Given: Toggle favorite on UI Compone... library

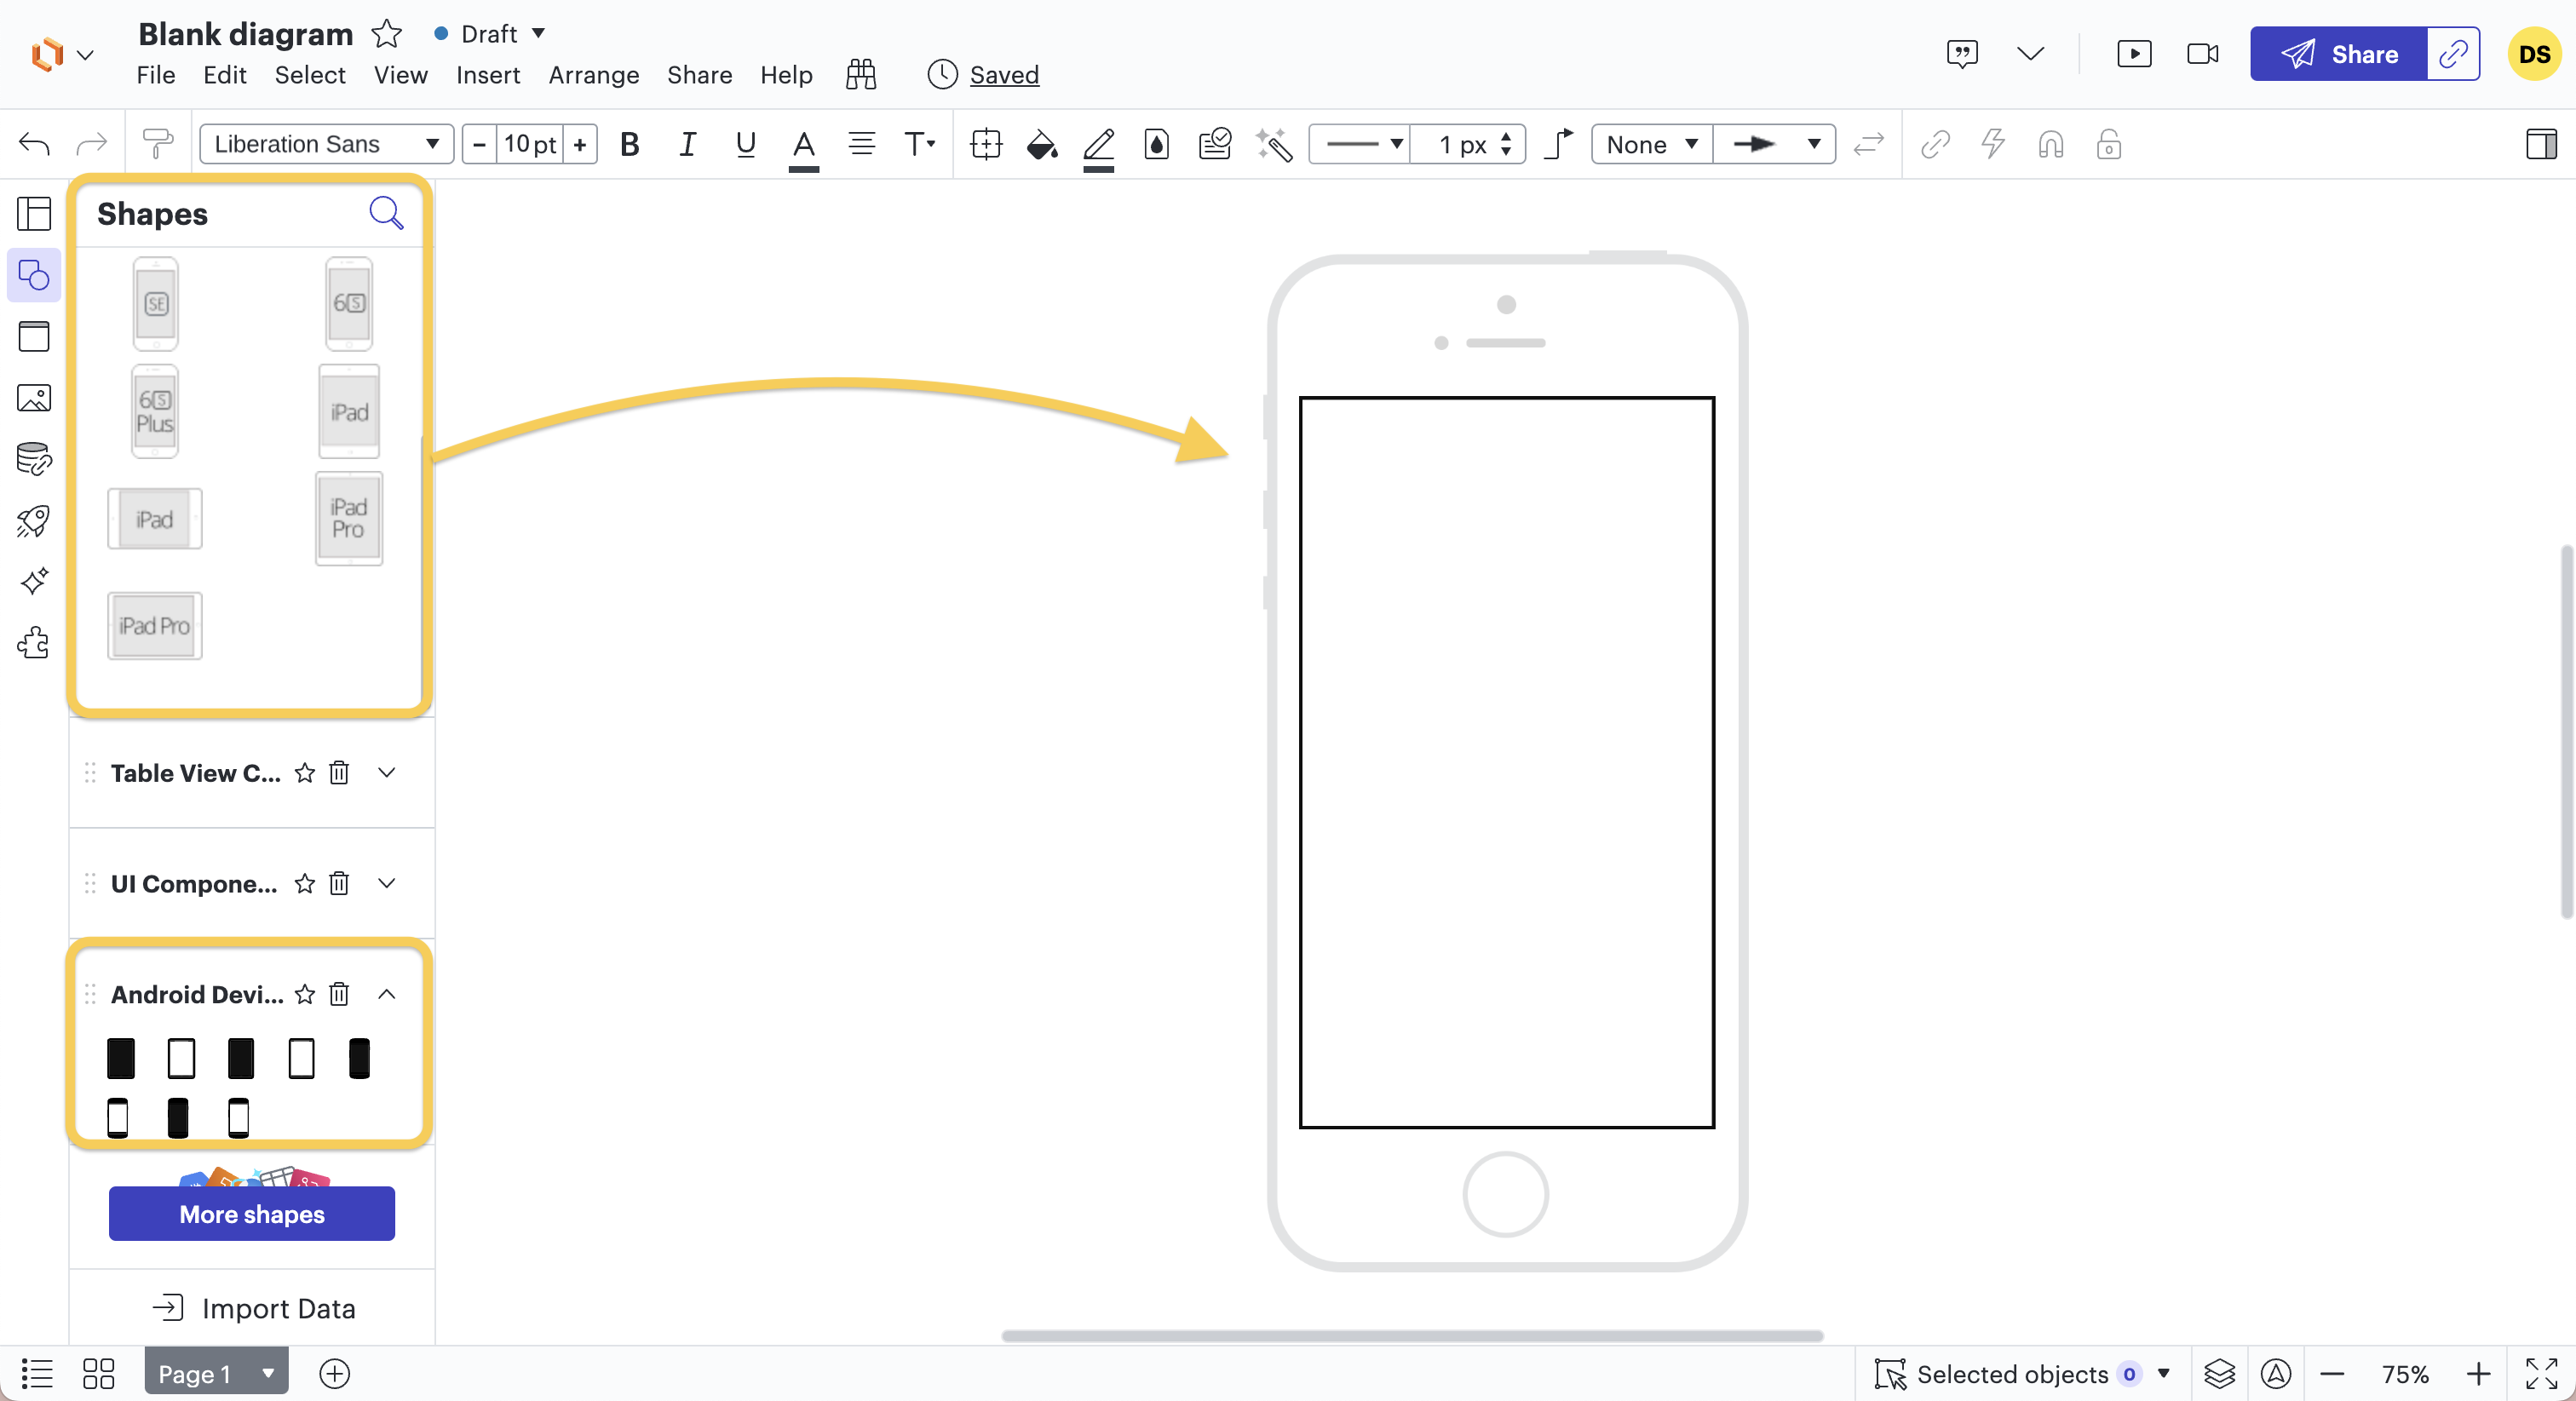Looking at the screenshot, I should (x=303, y=883).
